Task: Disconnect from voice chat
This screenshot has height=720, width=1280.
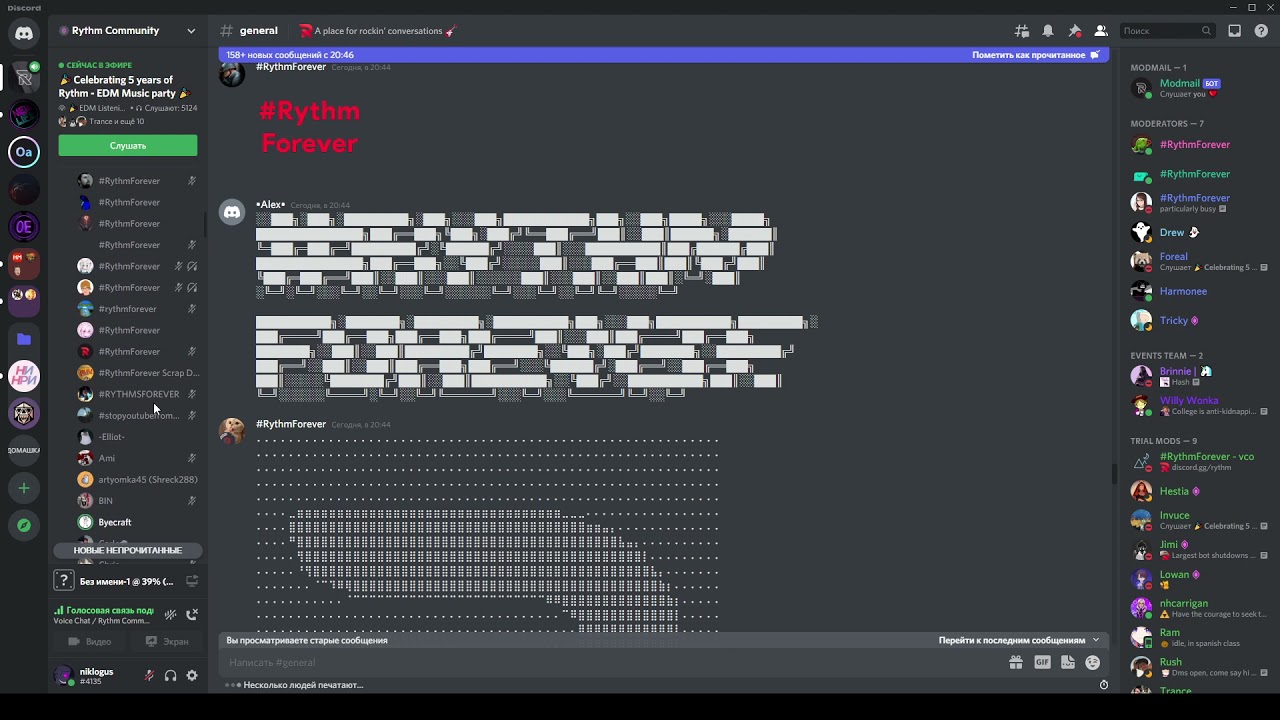Action: coord(192,614)
